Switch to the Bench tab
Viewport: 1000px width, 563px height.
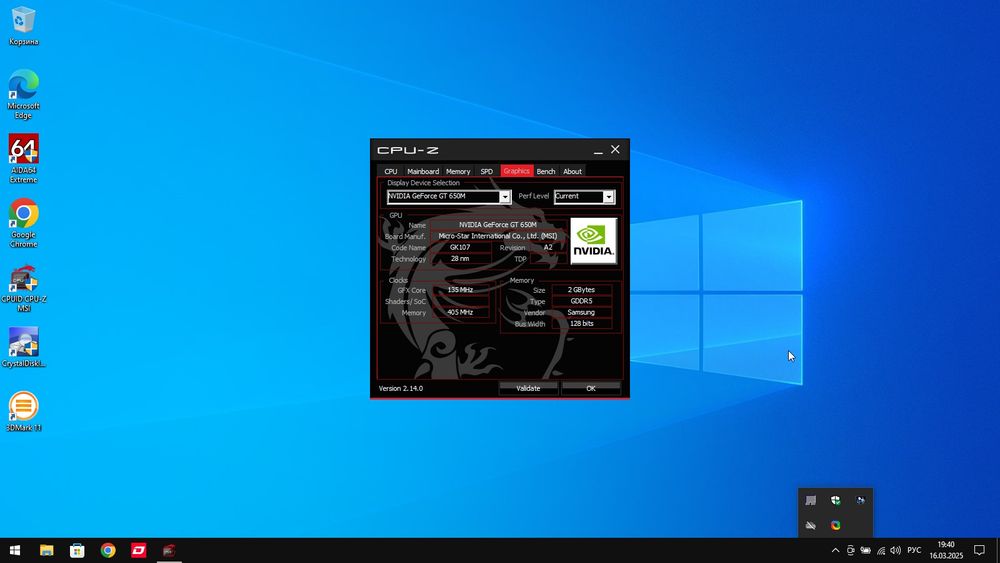(x=546, y=172)
